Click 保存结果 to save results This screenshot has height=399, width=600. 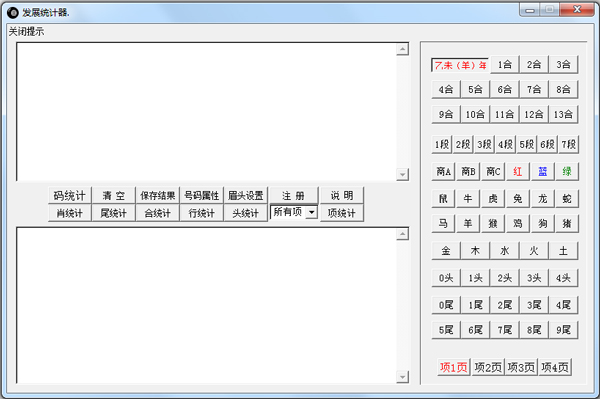pyautogui.click(x=158, y=195)
